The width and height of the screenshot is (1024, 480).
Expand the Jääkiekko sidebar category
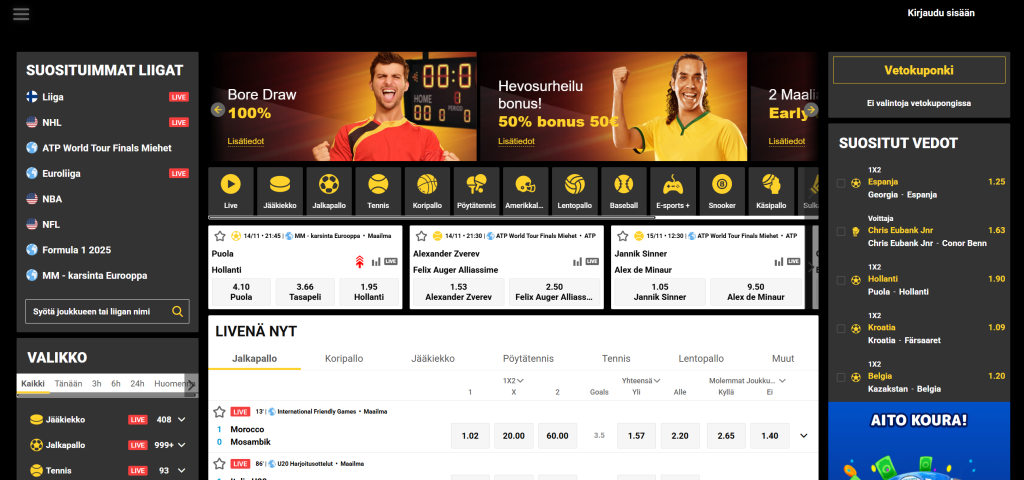181,419
